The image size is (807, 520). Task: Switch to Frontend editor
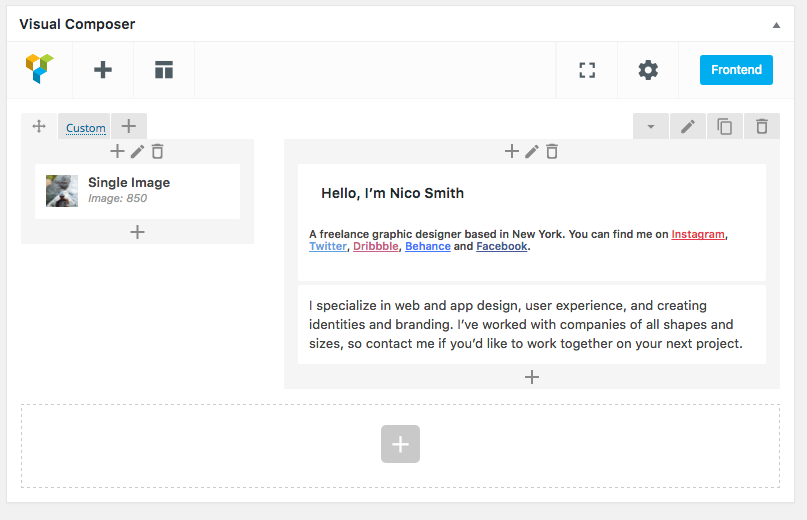(736, 70)
